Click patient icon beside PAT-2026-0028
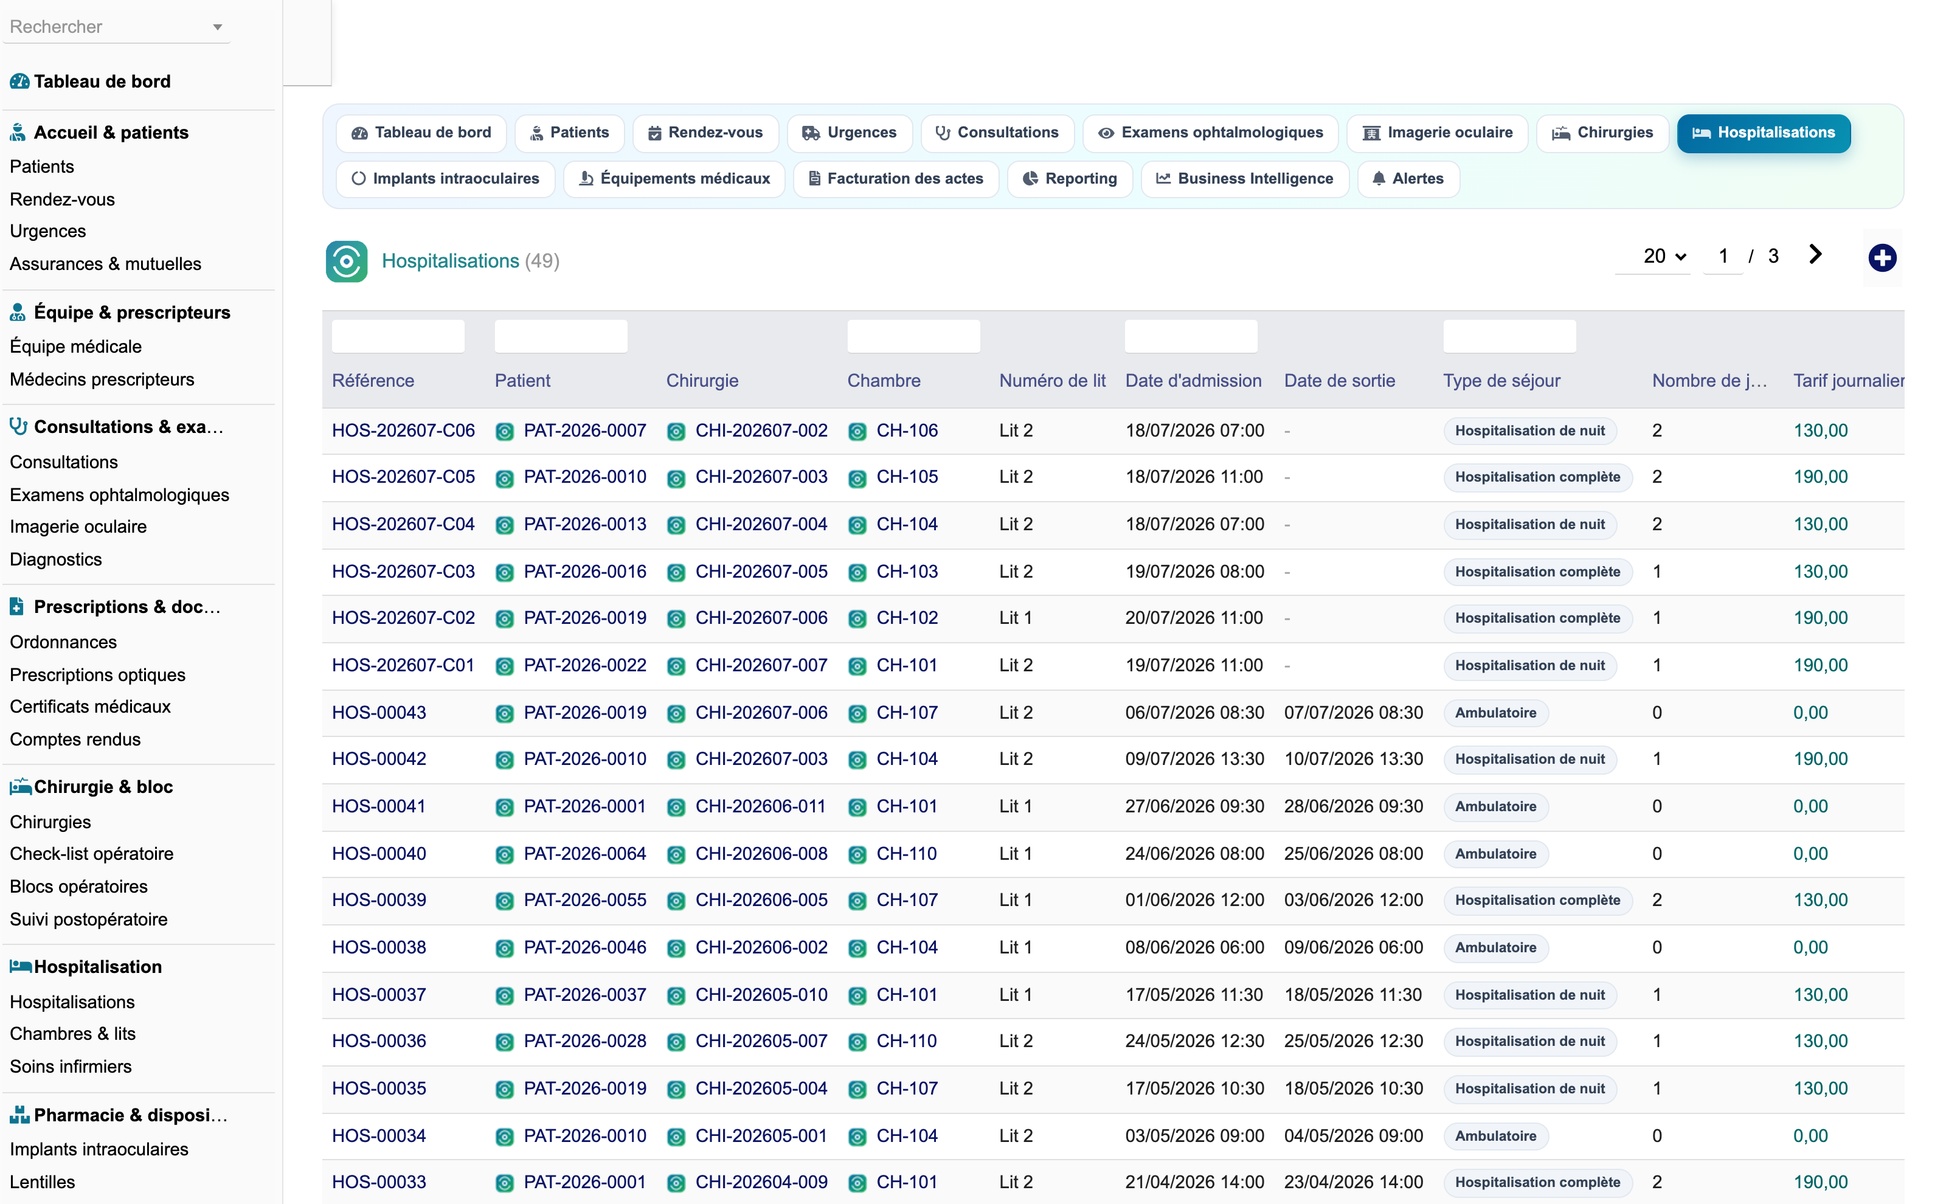This screenshot has width=1946, height=1204. point(505,1043)
